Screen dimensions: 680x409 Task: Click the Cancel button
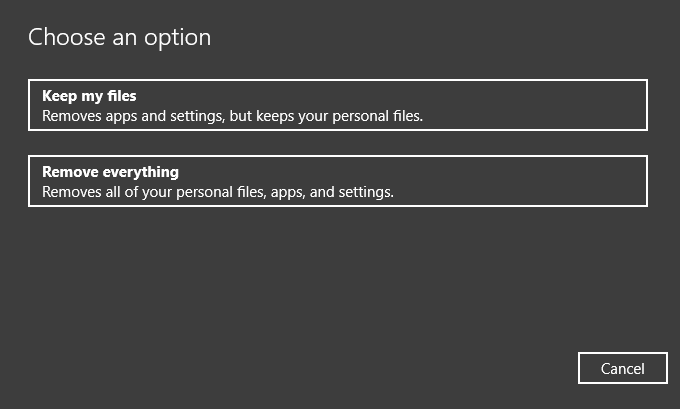tap(622, 368)
